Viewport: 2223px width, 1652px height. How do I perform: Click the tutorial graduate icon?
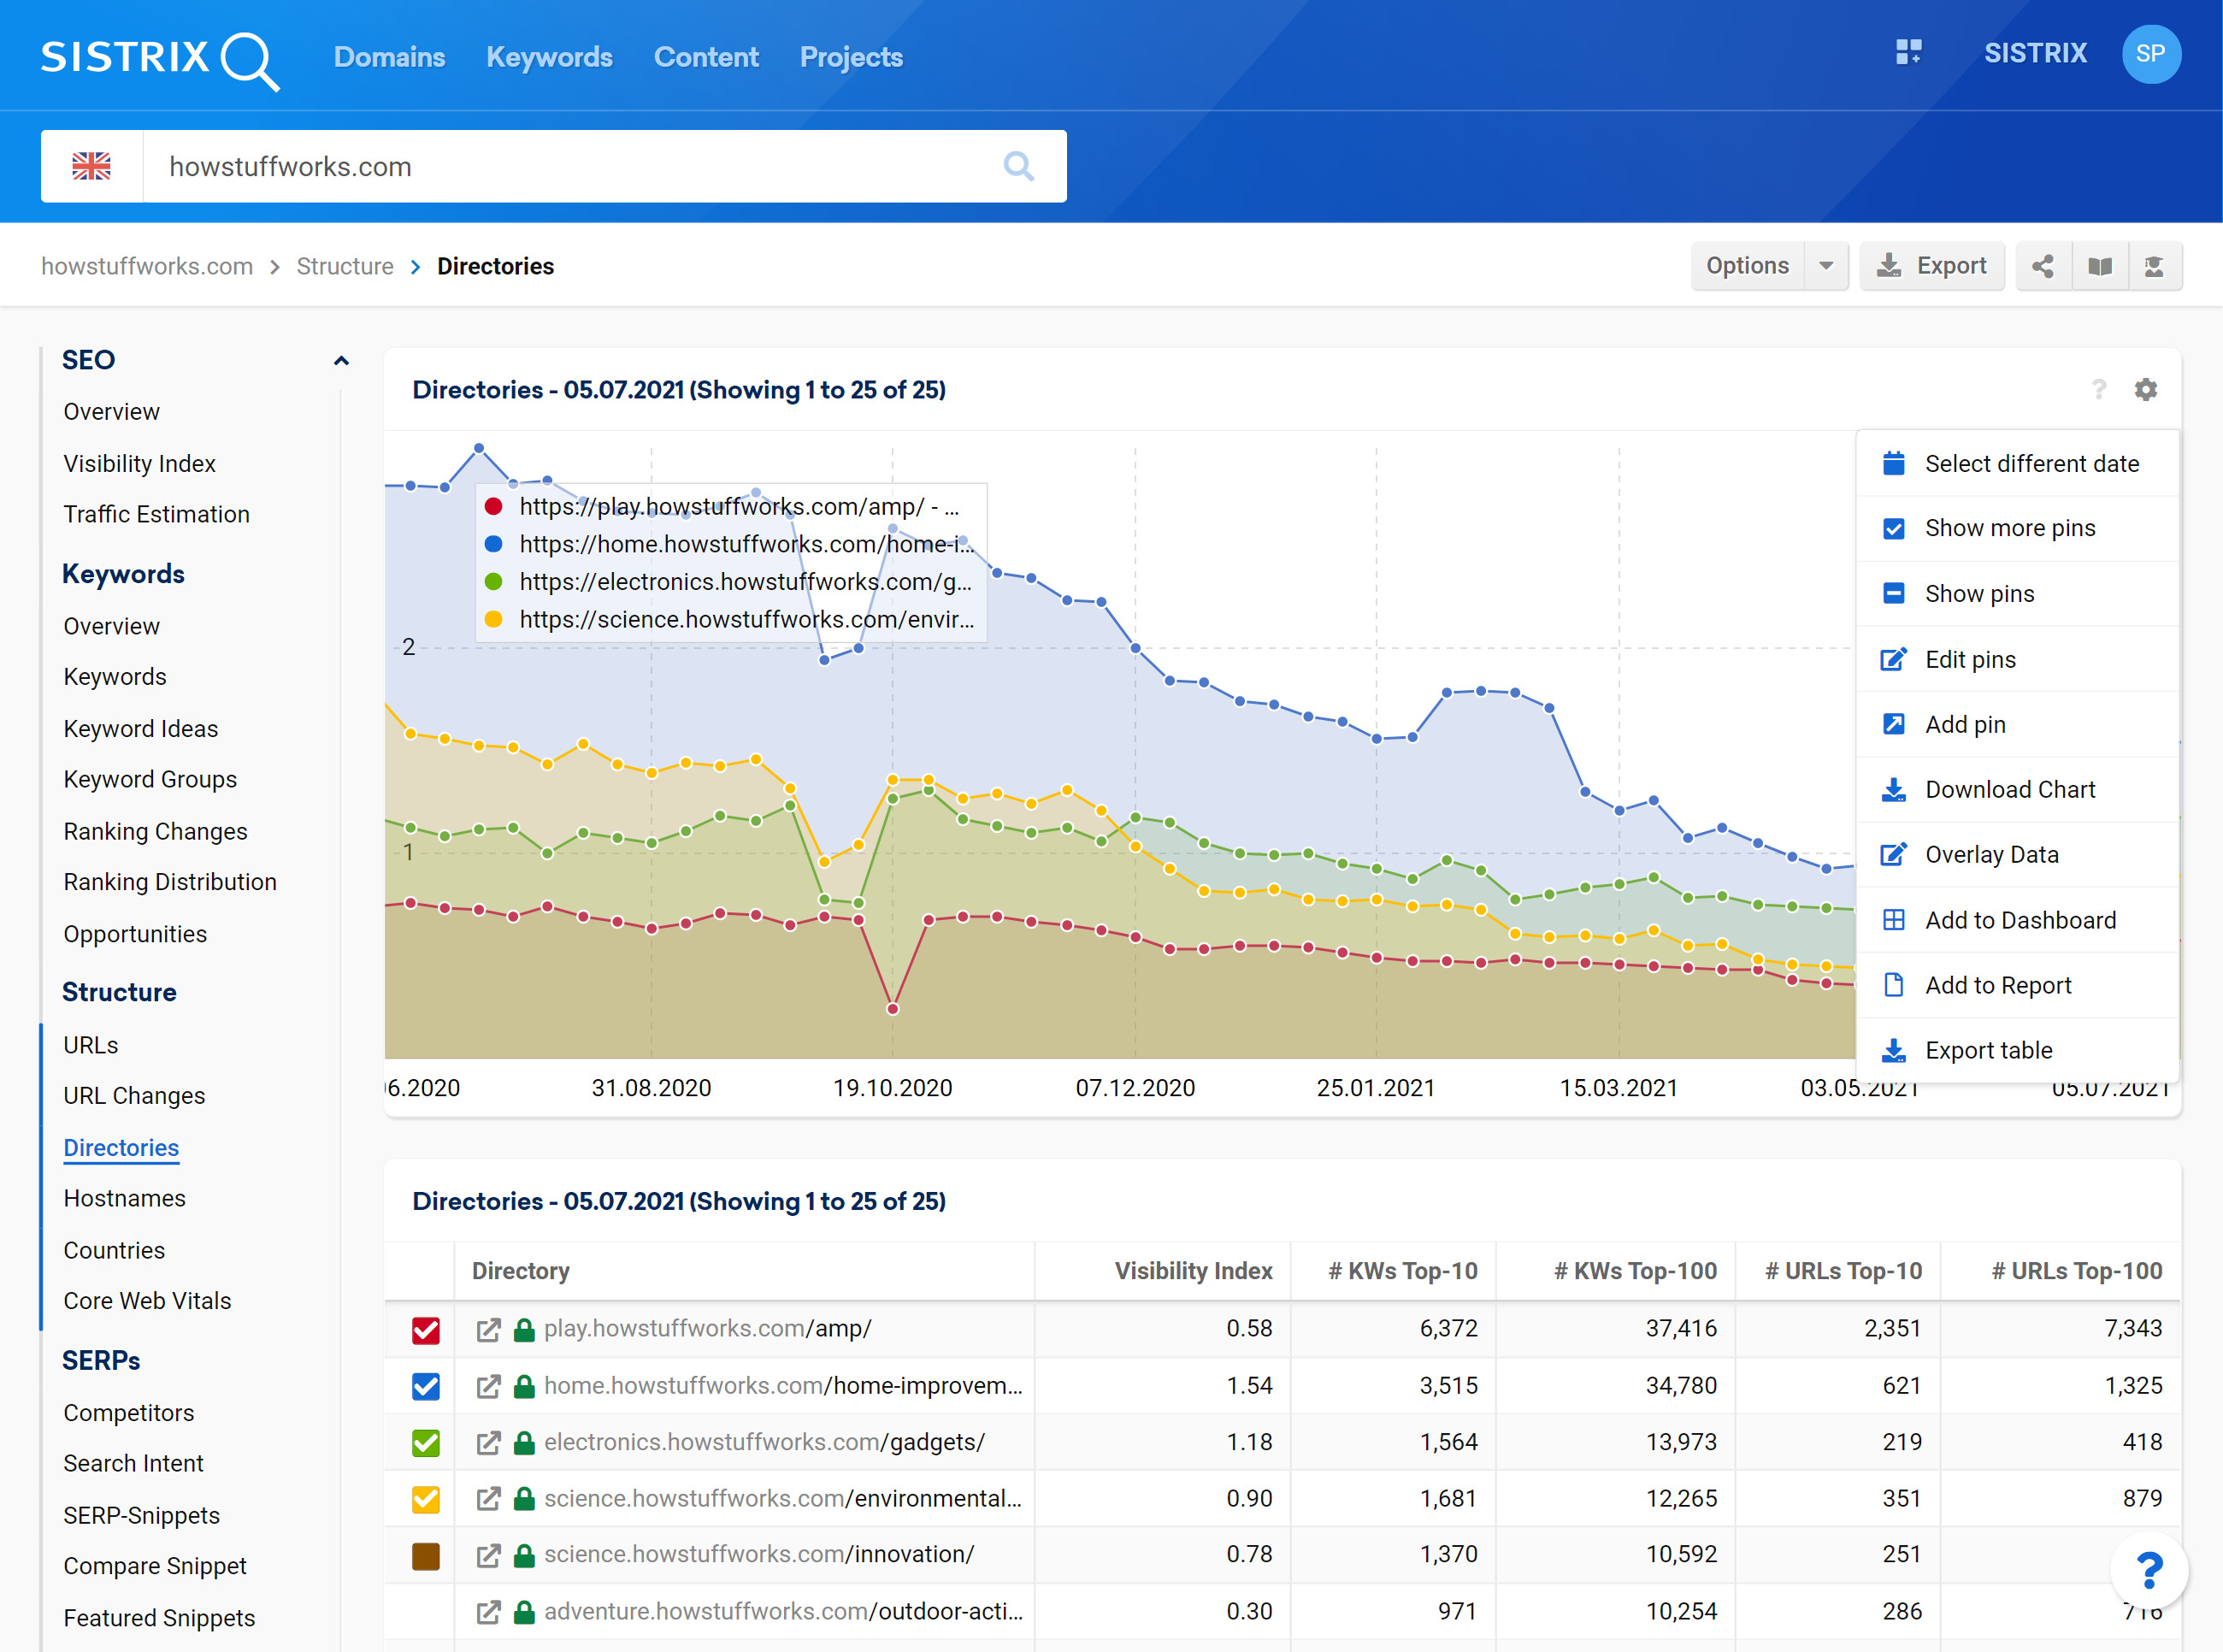pos(2154,266)
